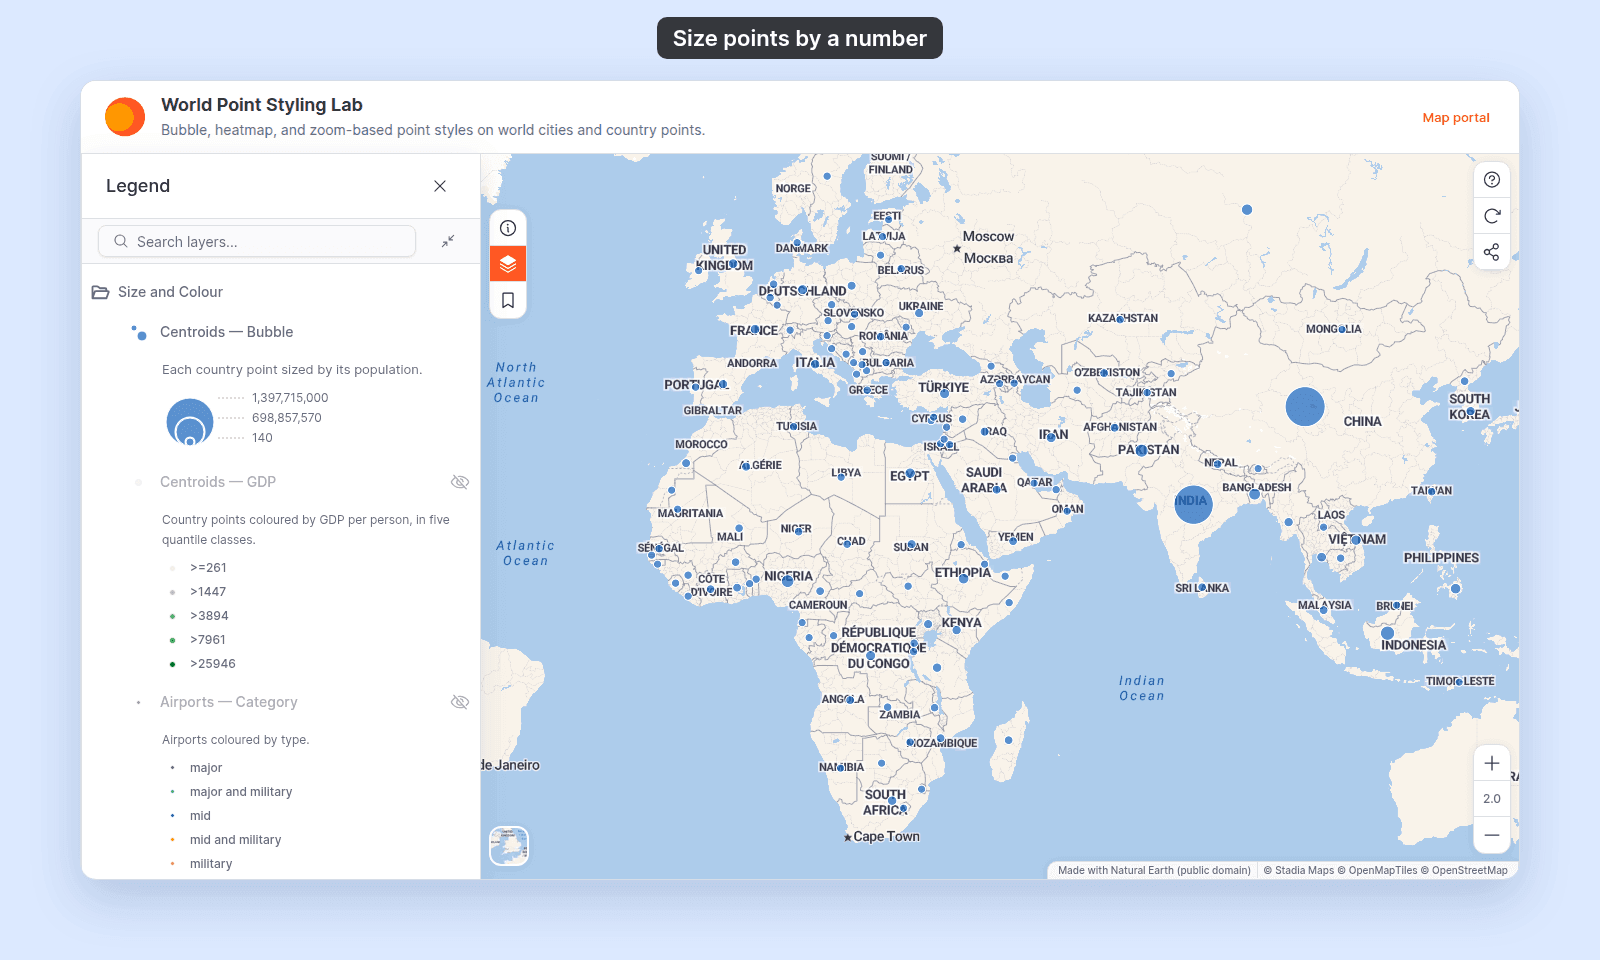The height and width of the screenshot is (960, 1600).
Task: Click the 'major' airport category entry
Action: pos(206,768)
